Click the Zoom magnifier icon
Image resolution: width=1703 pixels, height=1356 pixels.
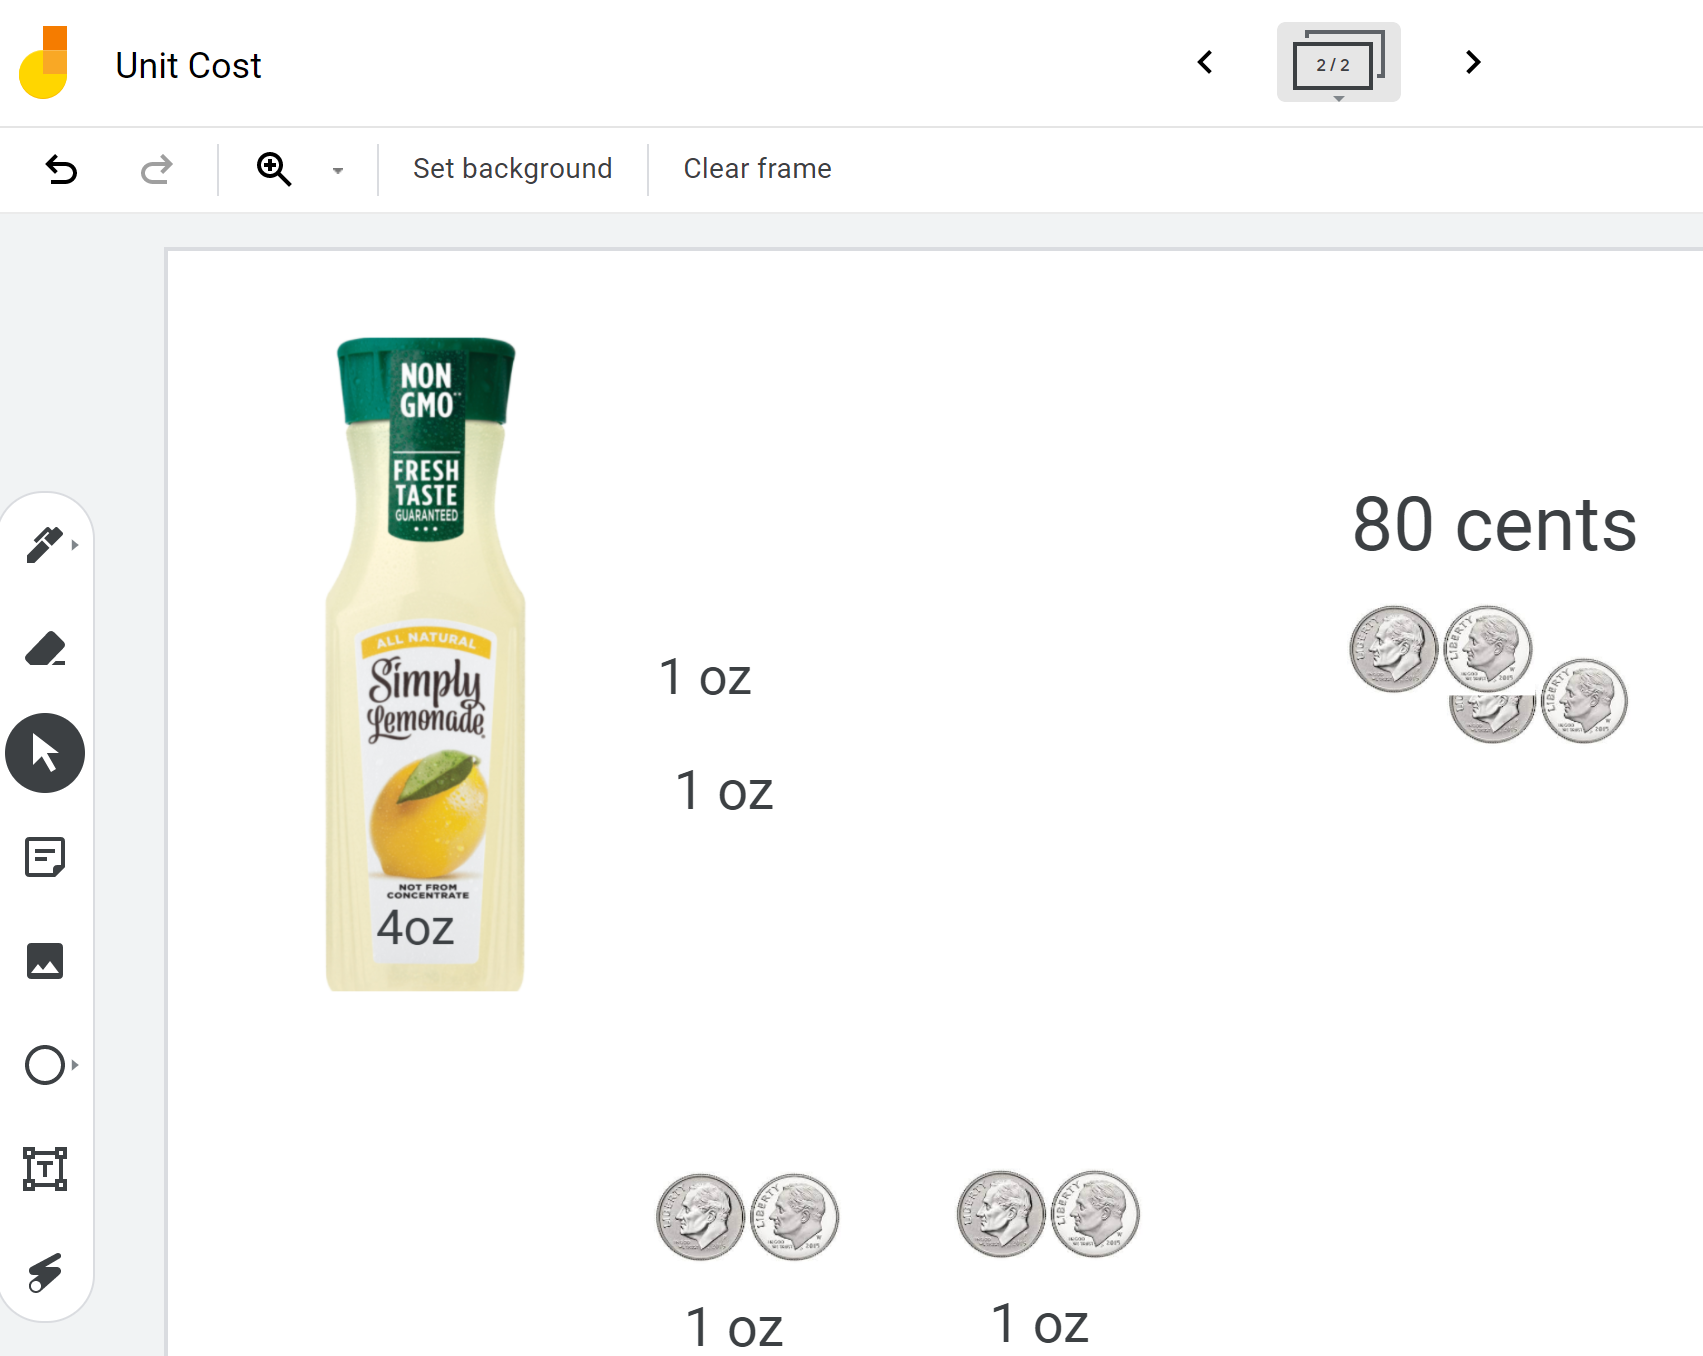pyautogui.click(x=273, y=169)
